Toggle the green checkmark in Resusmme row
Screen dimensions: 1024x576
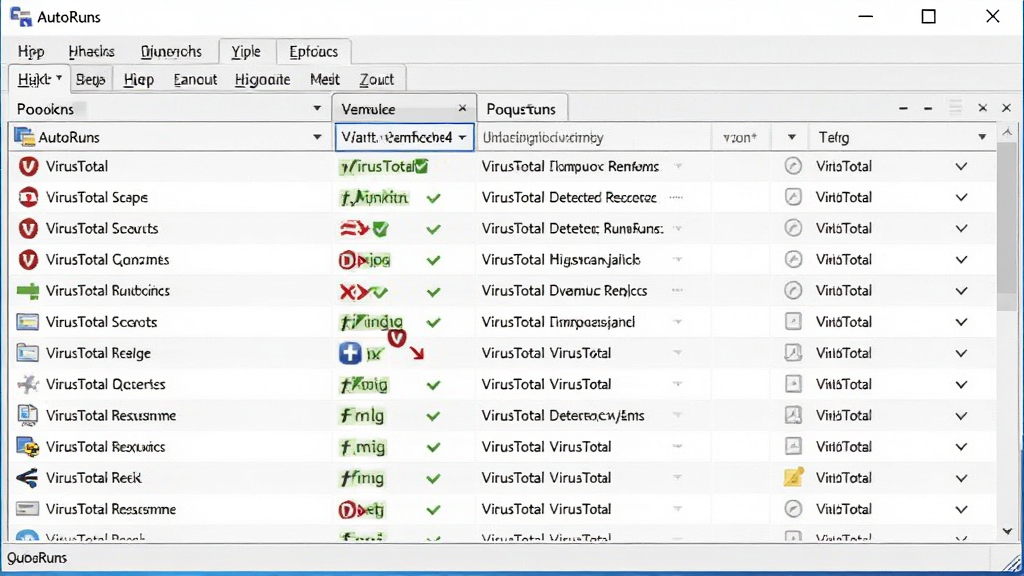[x=434, y=416]
